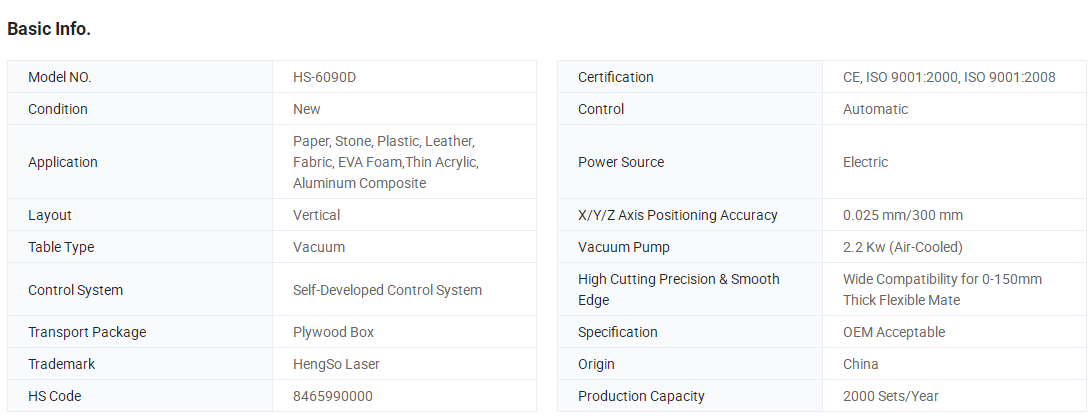This screenshot has width=1090, height=418.
Task: Select the positioning accuracy value 0.025 mm/300 mm
Action: point(902,215)
